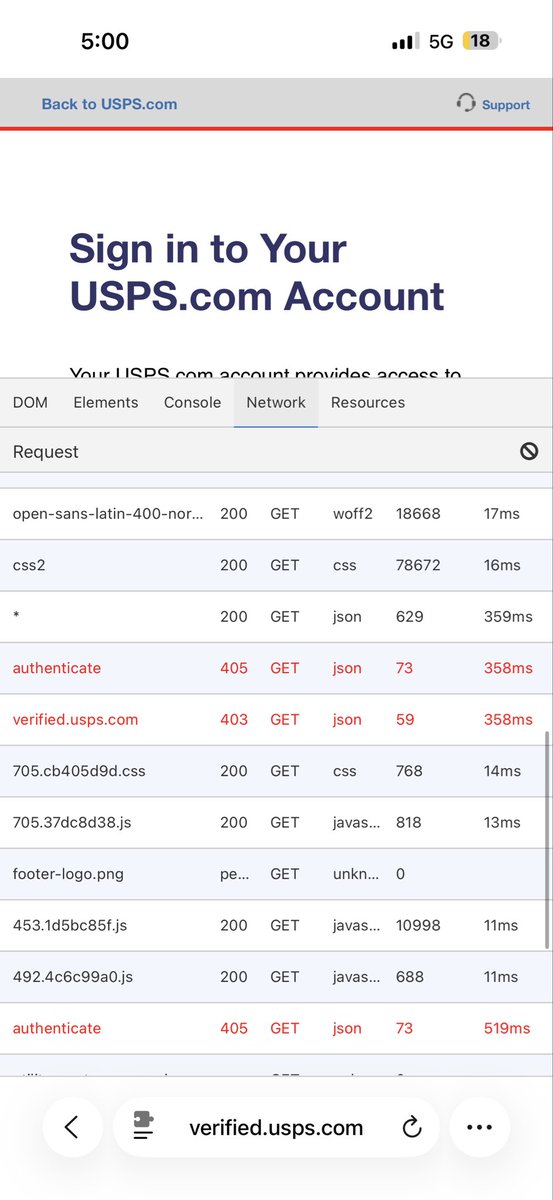Tap the 78672 size value
553x1200 pixels.
(418, 565)
